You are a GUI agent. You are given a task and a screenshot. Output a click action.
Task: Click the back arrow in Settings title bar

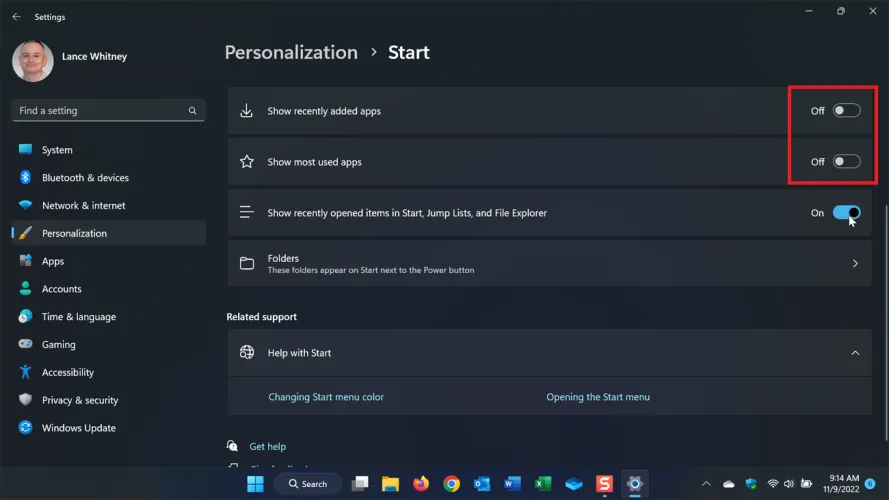[x=16, y=17]
